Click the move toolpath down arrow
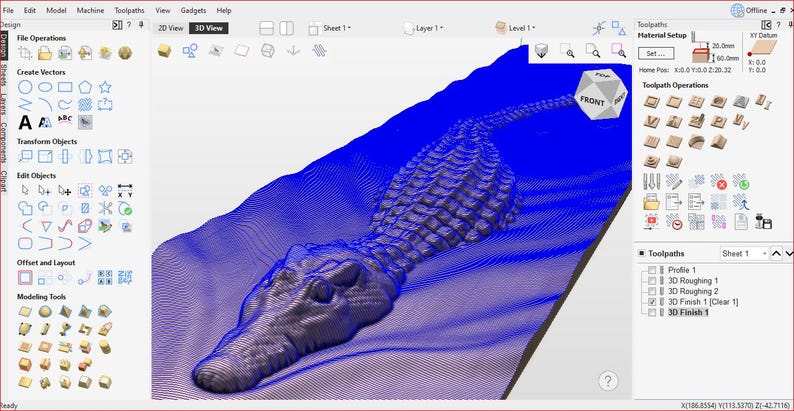This screenshot has width=794, height=411. tap(788, 254)
